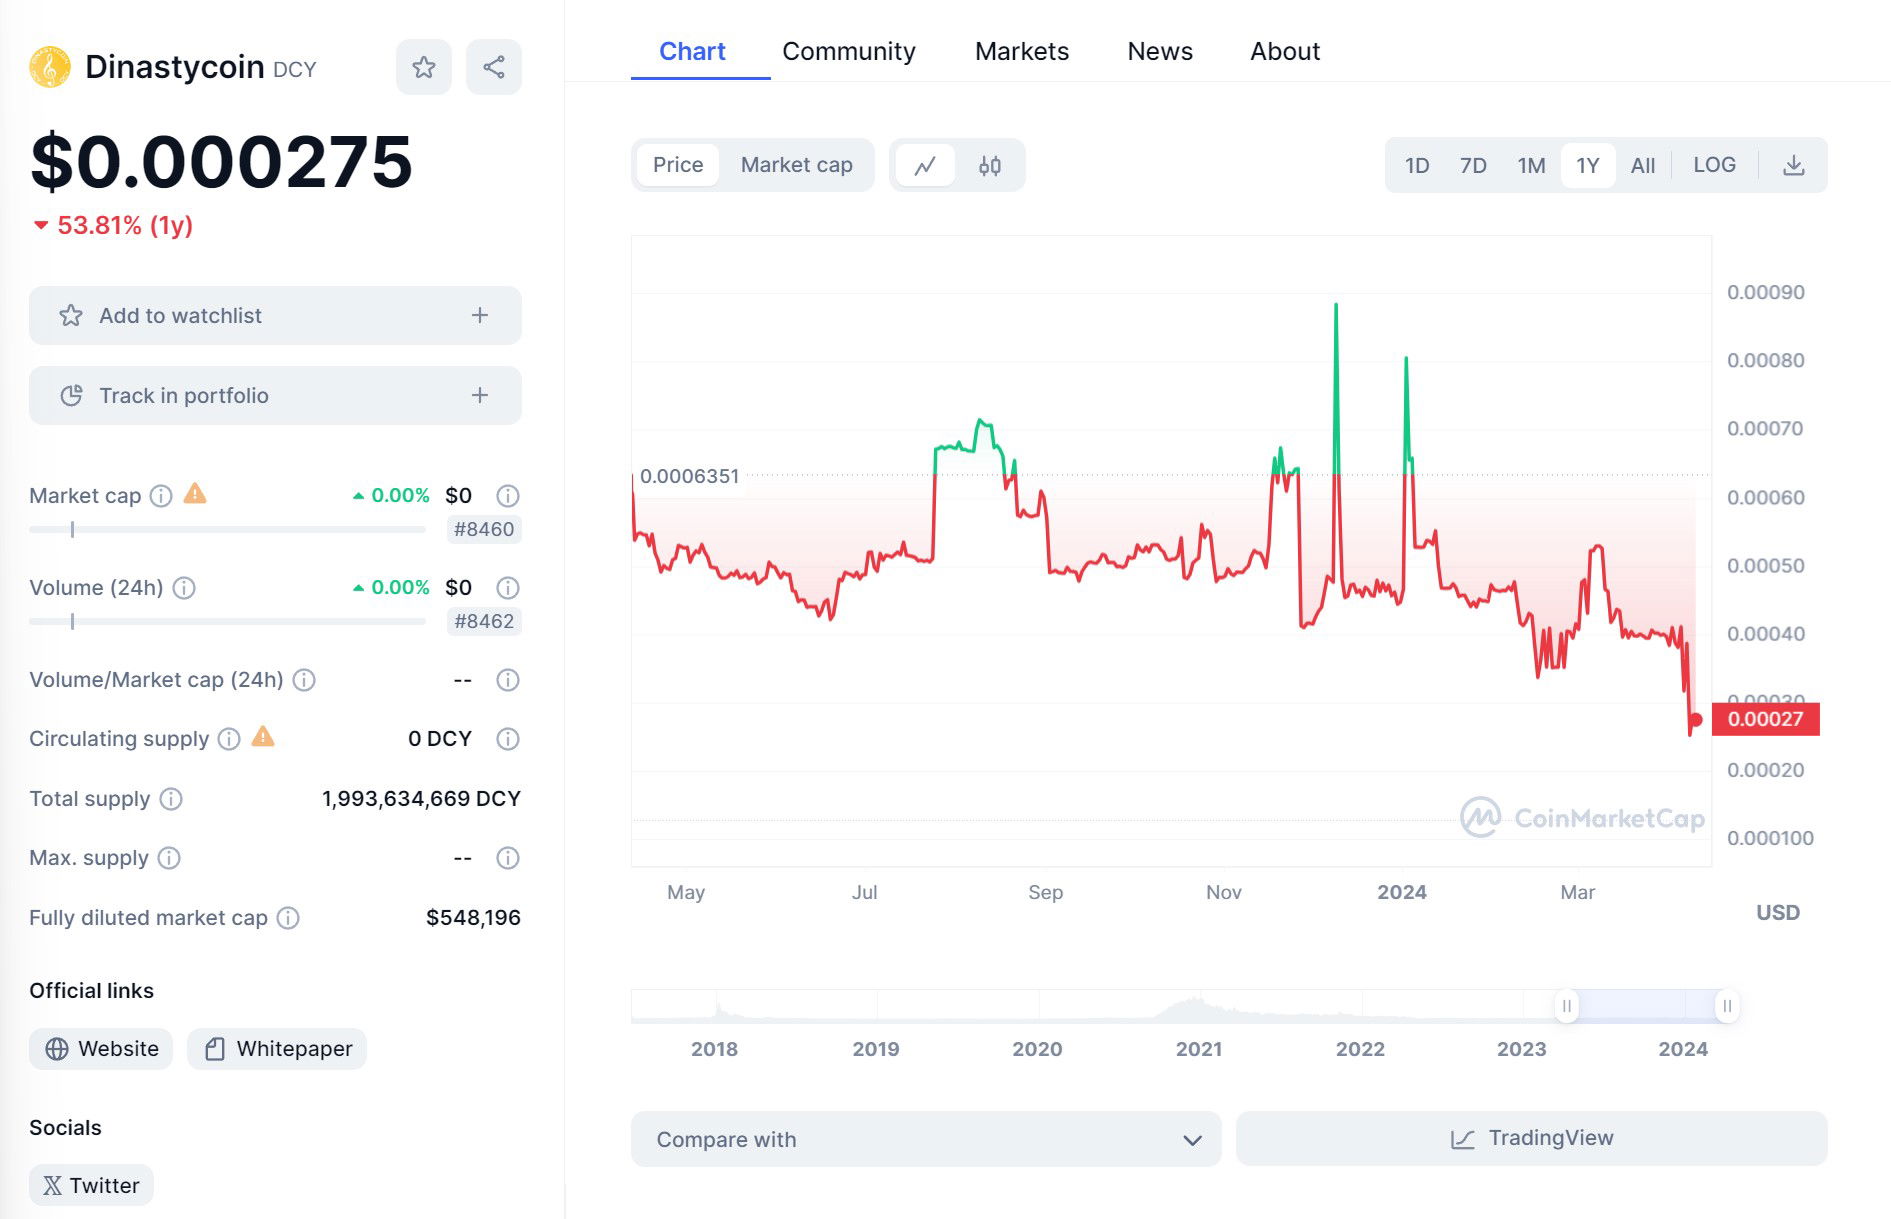The height and width of the screenshot is (1219, 1891).
Task: Toggle chart to Market cap view
Action: 796,165
